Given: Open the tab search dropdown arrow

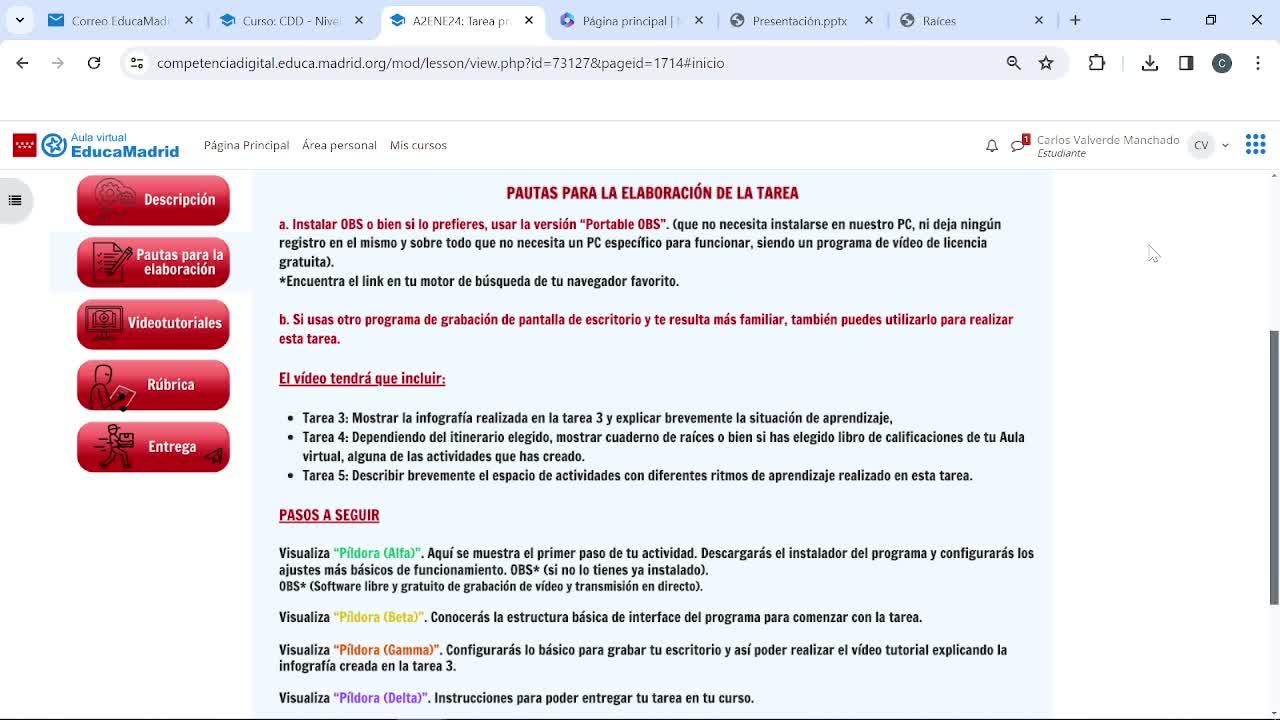Looking at the screenshot, I should click(20, 20).
